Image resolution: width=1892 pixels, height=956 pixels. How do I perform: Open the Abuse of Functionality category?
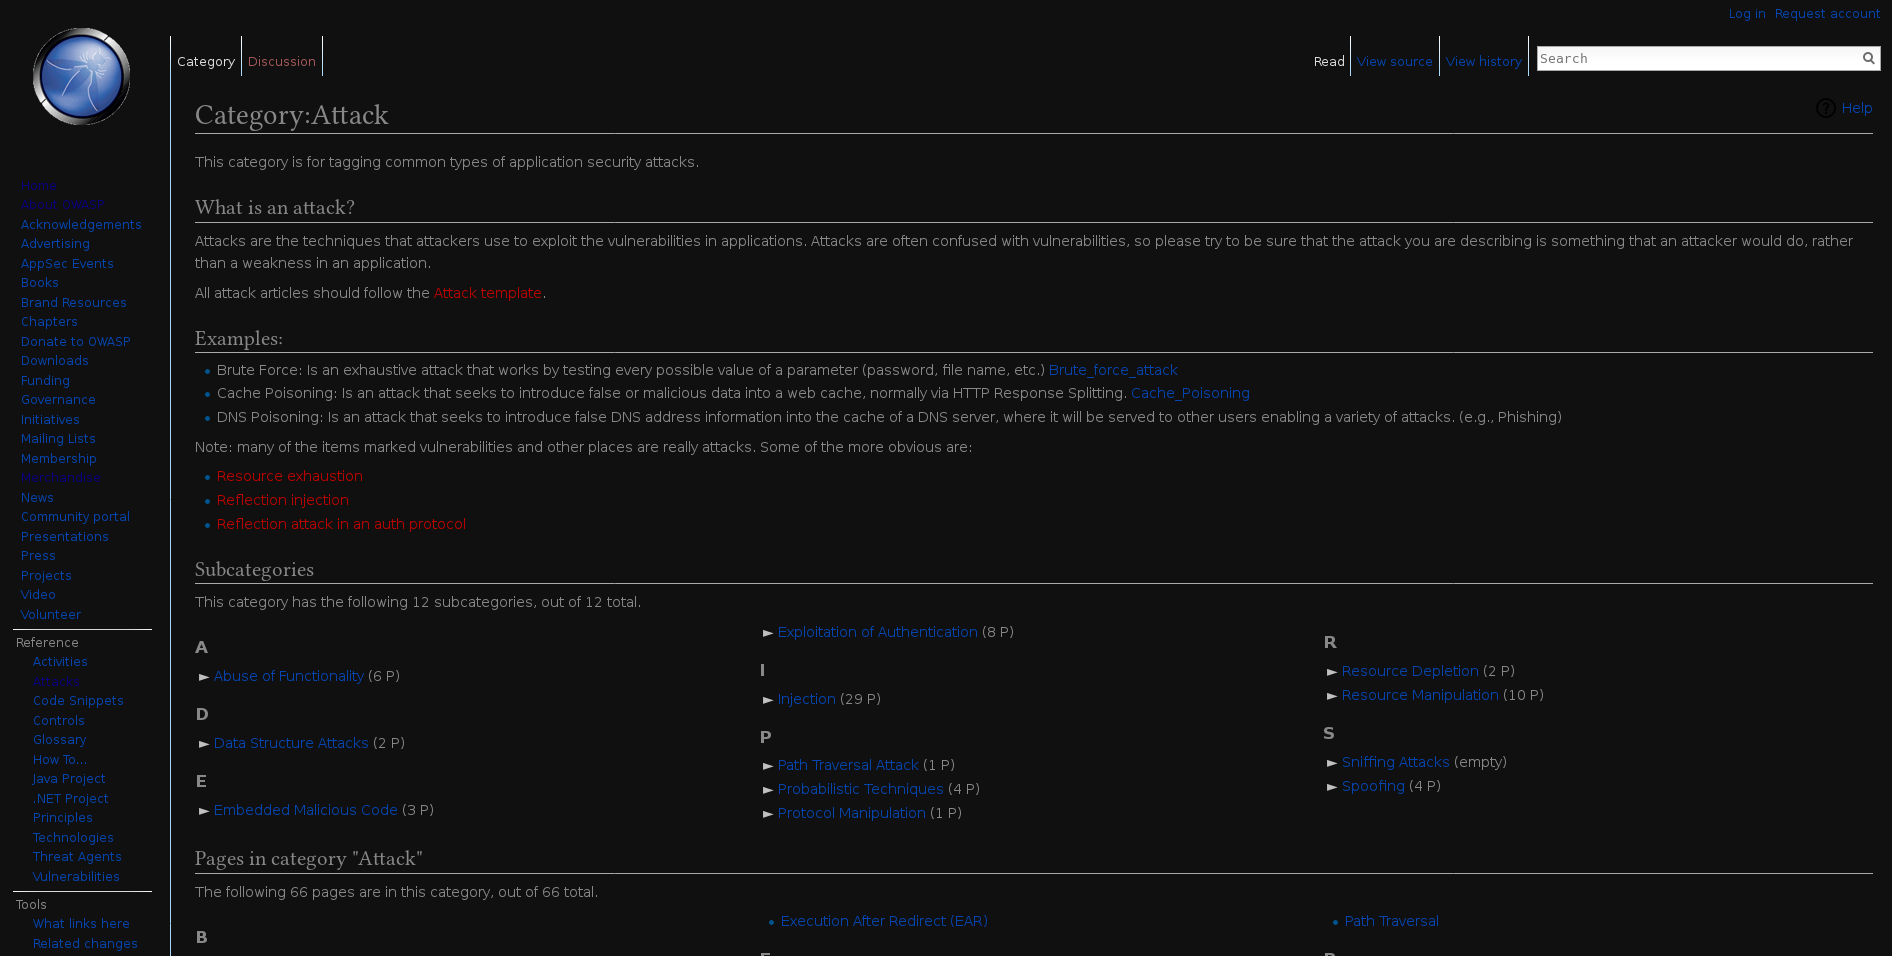(289, 676)
